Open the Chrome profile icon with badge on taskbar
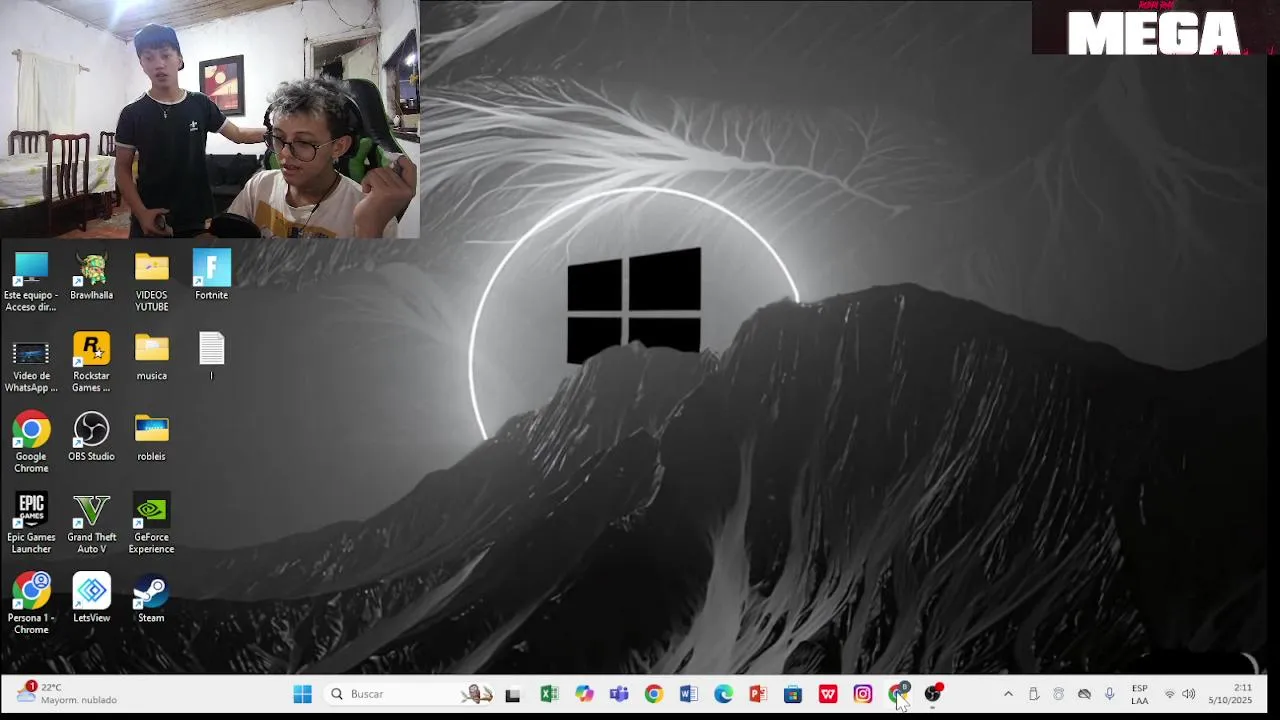 click(898, 694)
